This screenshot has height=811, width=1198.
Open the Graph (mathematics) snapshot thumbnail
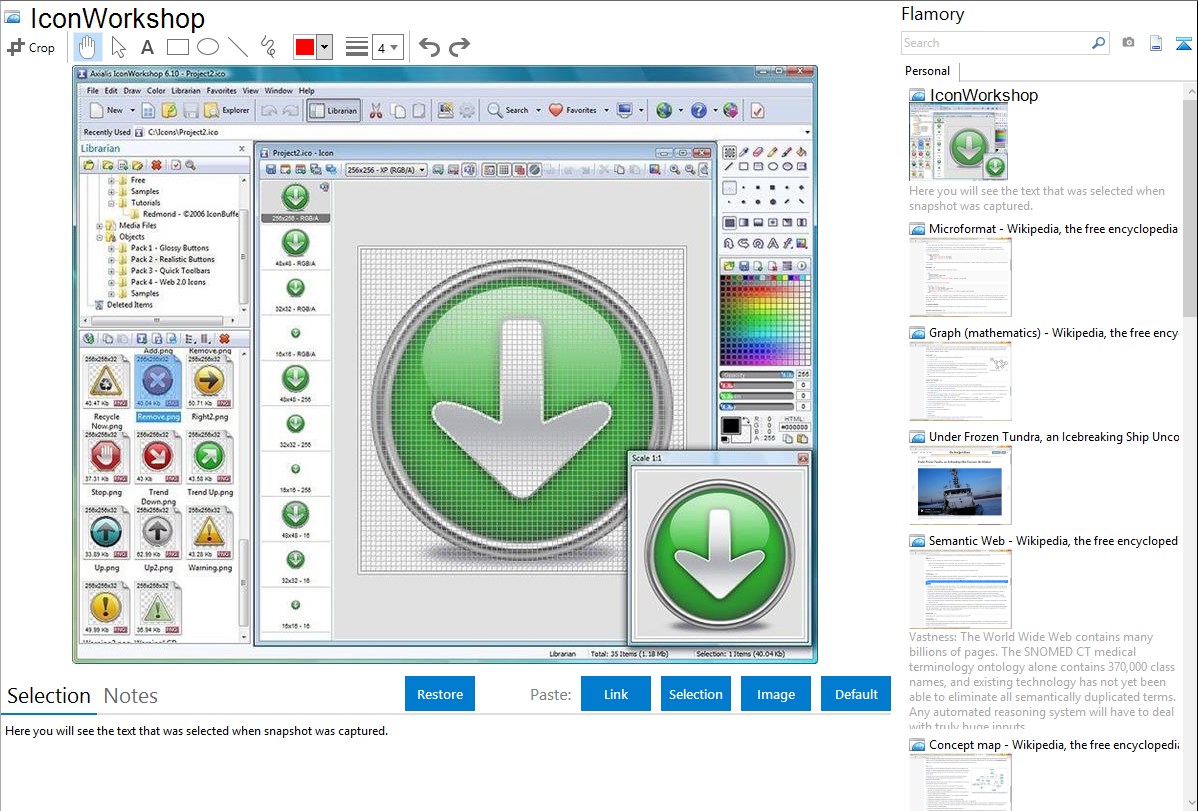click(x=960, y=381)
